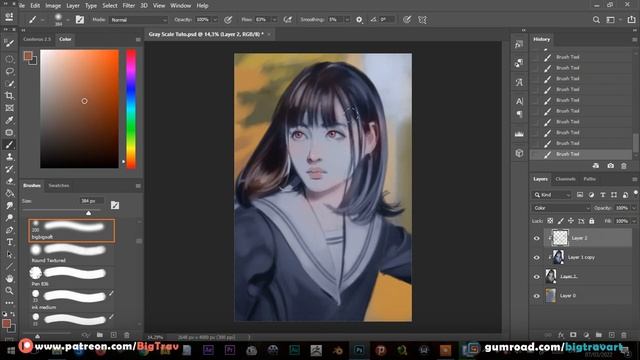The image size is (640, 360).
Task: Open the layer Kind filter dropdown
Action: pyautogui.click(x=552, y=195)
